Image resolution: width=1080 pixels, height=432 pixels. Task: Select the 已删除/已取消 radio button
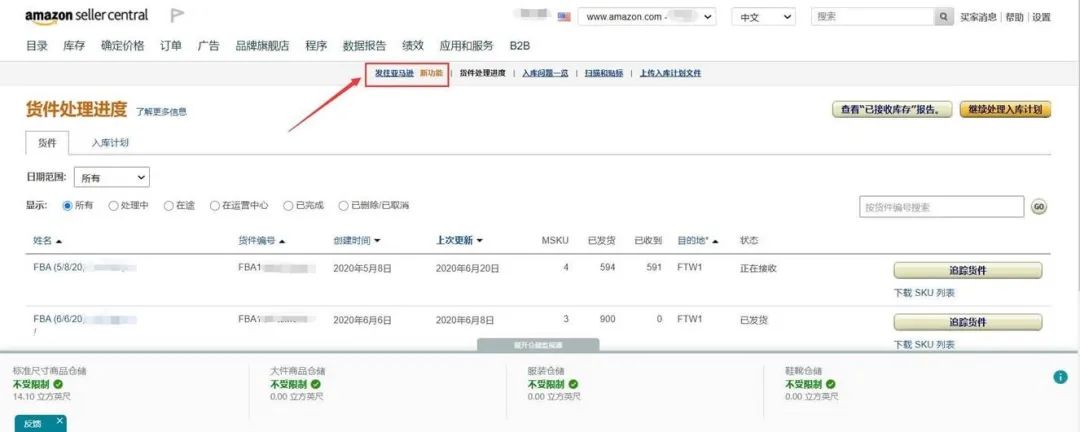(x=343, y=205)
